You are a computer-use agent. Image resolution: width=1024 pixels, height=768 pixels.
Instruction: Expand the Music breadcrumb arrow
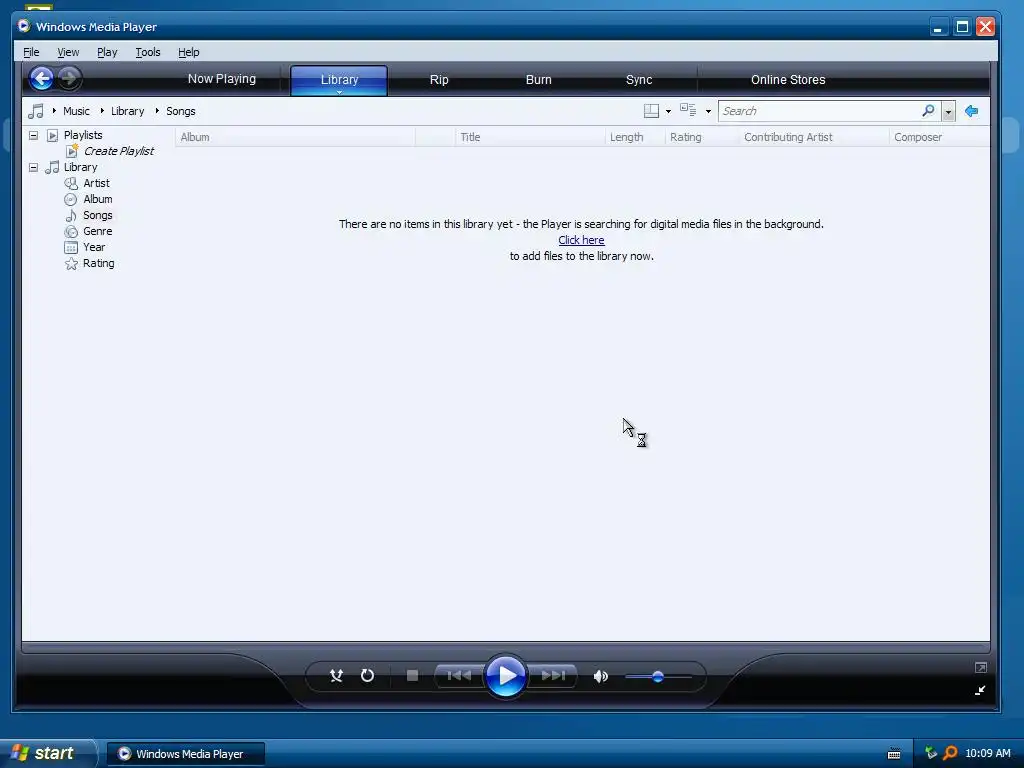click(x=54, y=111)
